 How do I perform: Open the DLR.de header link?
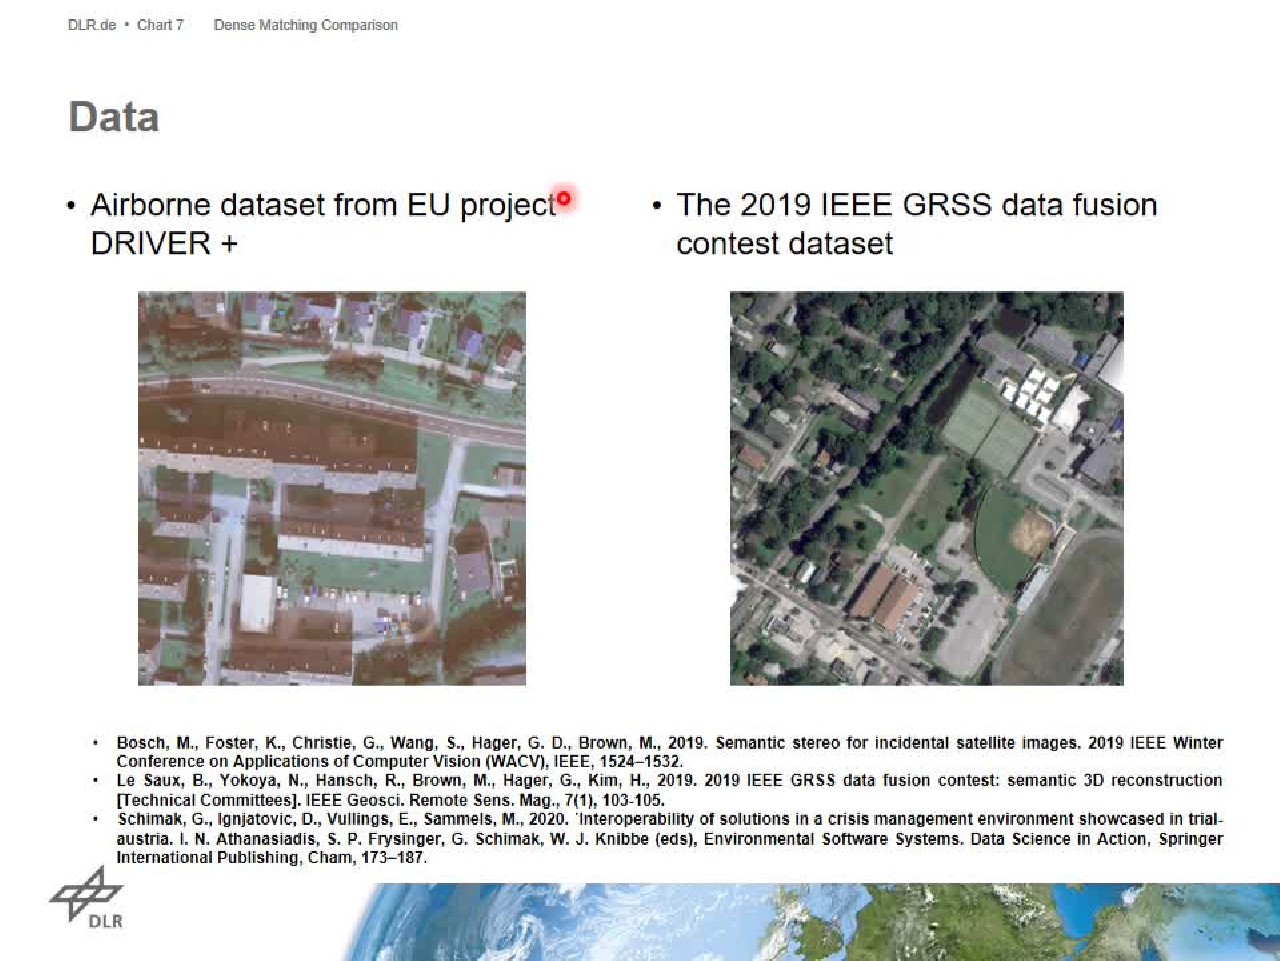pyautogui.click(x=91, y=25)
